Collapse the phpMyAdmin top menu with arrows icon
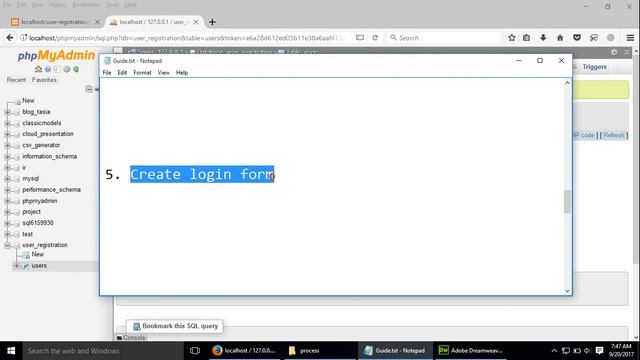This screenshot has height=360, width=640. click(x=627, y=52)
